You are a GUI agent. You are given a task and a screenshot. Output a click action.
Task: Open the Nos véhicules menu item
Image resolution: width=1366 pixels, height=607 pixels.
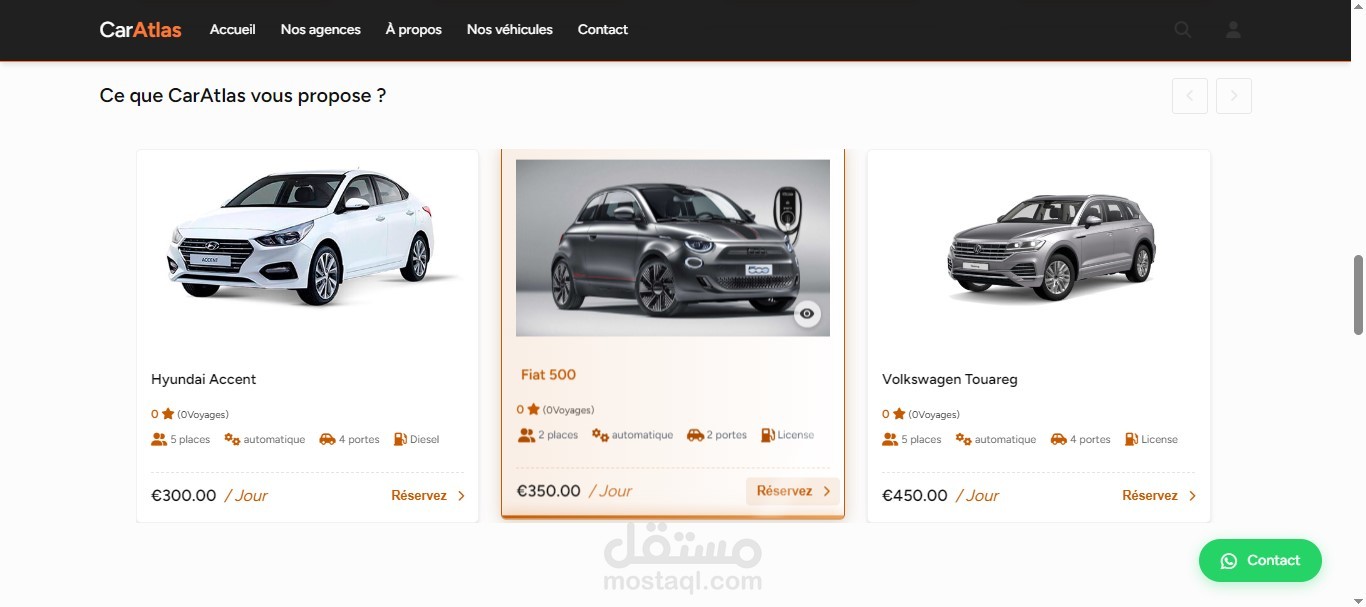click(x=510, y=30)
